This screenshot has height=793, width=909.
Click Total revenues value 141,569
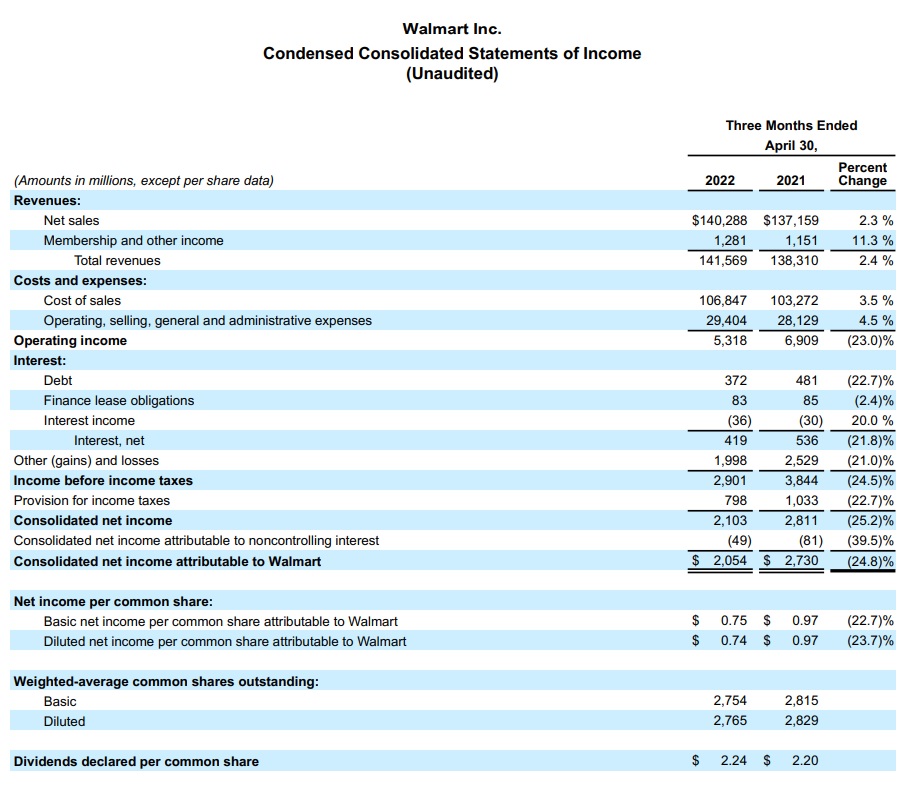tap(723, 260)
